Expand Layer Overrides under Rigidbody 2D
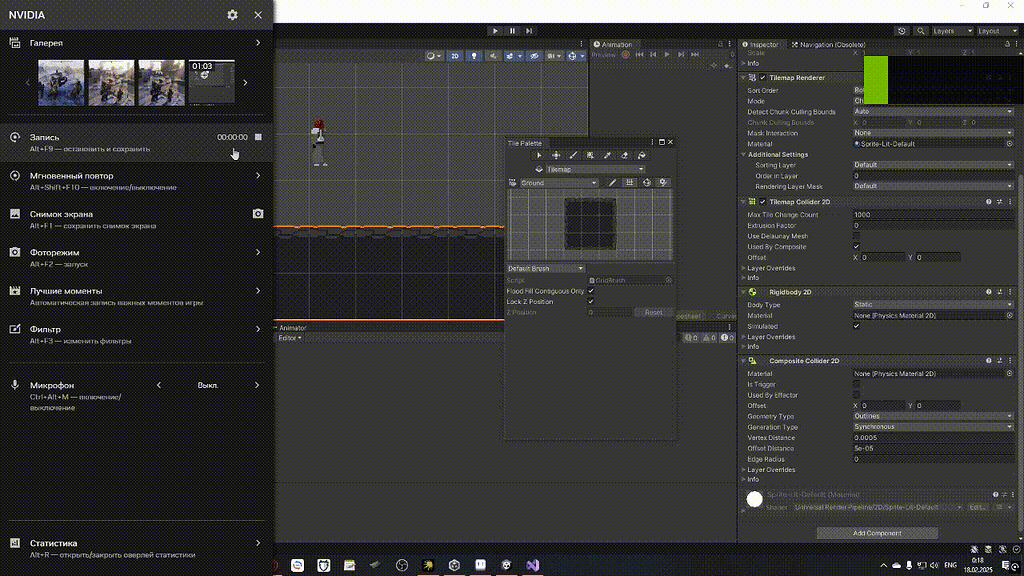 [770, 337]
